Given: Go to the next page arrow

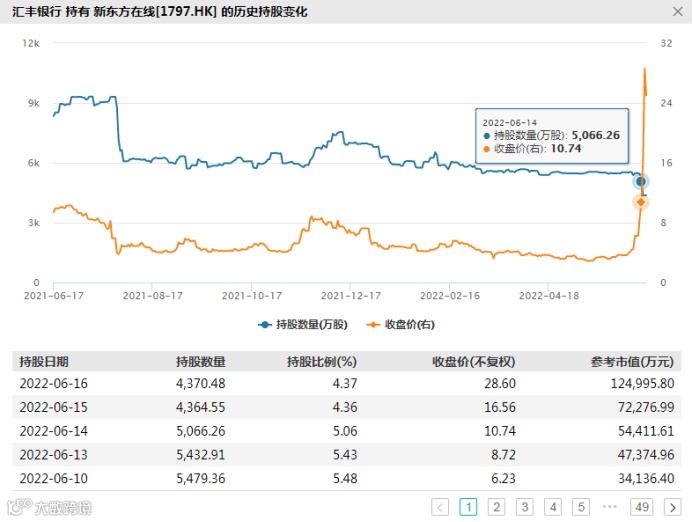Looking at the screenshot, I should (673, 507).
